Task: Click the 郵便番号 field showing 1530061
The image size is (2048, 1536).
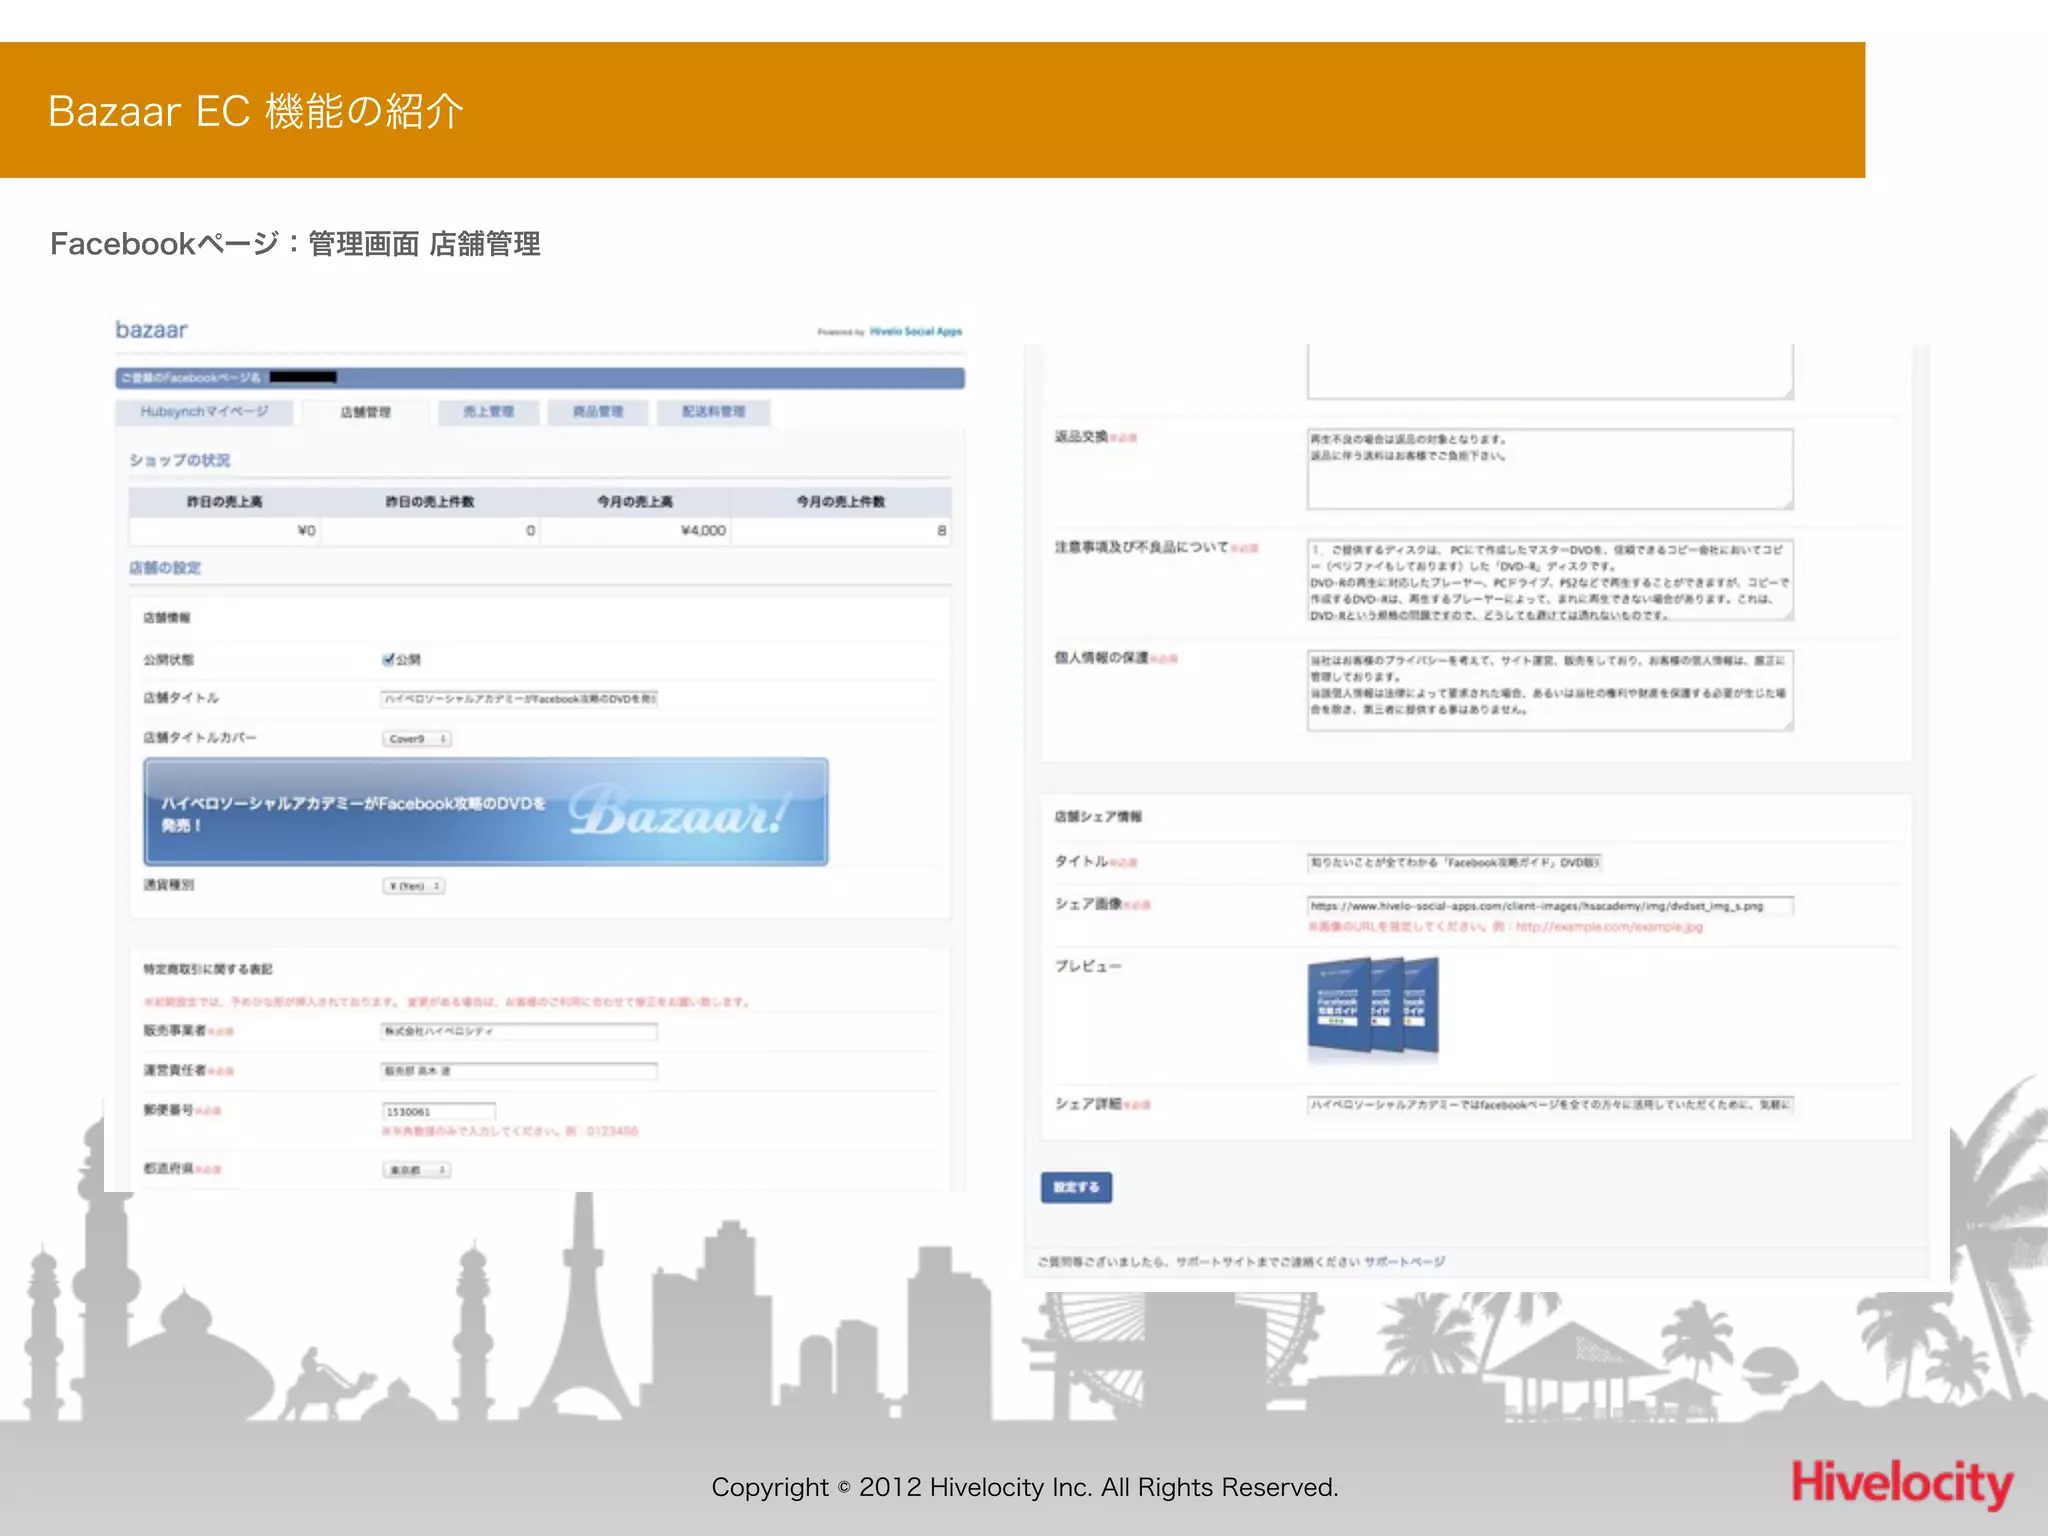Action: (438, 1111)
